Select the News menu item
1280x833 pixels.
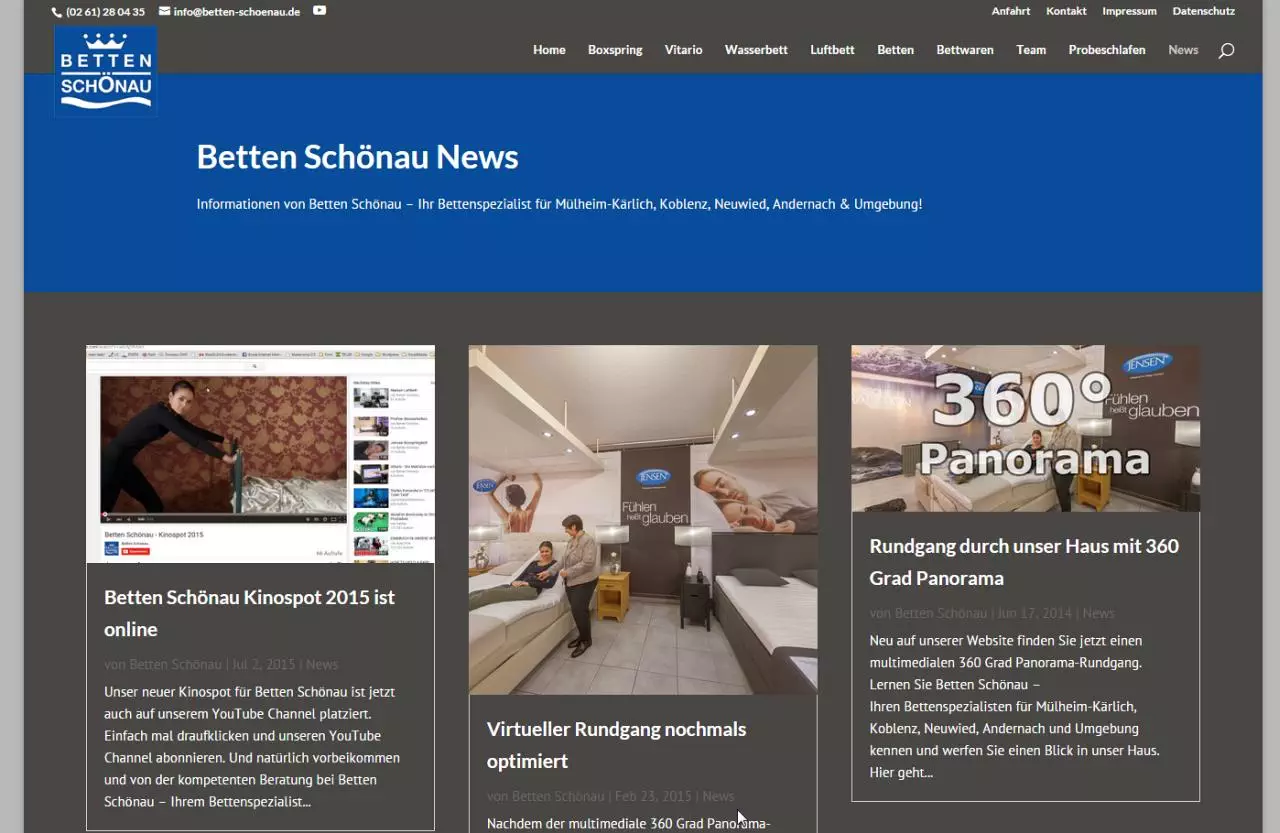[x=1183, y=50]
